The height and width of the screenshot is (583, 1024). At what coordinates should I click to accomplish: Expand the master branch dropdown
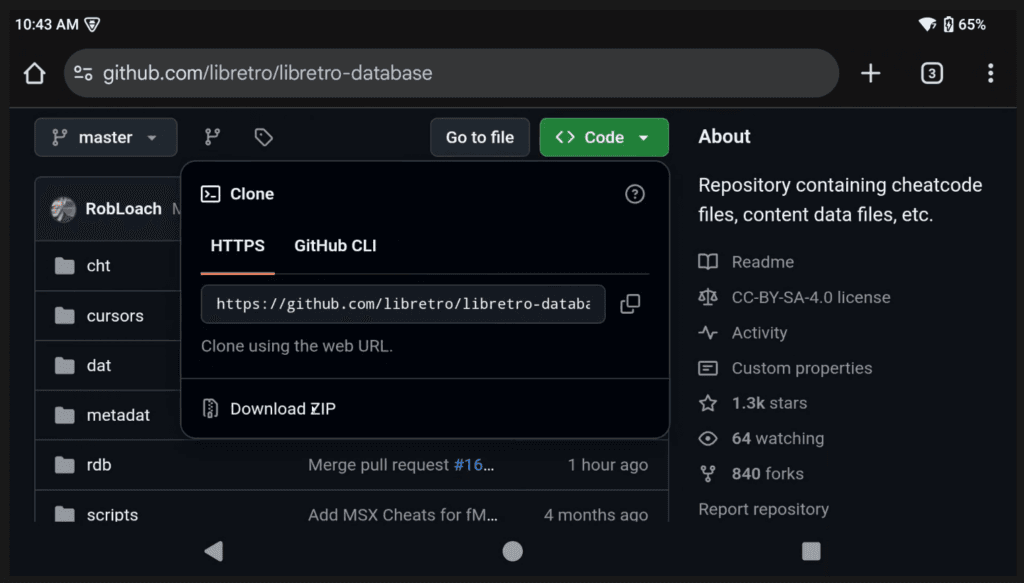pyautogui.click(x=106, y=137)
